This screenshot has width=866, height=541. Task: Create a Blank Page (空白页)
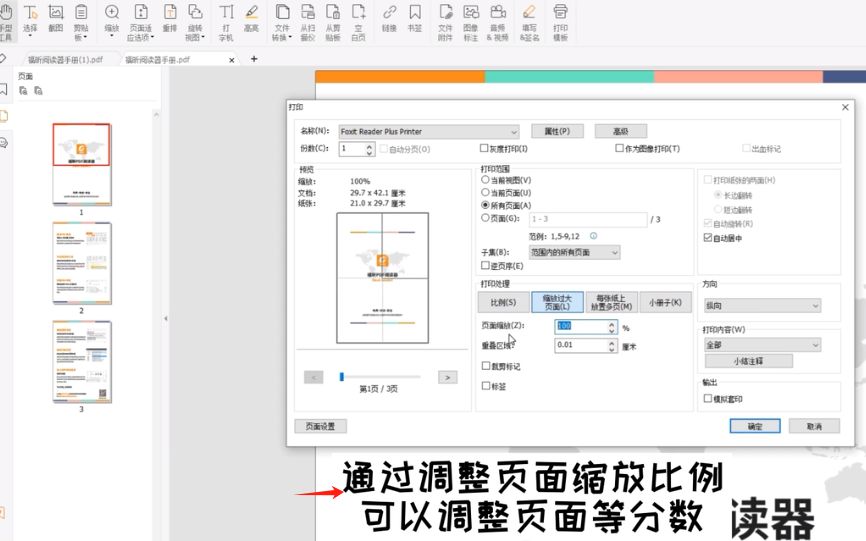pos(358,22)
